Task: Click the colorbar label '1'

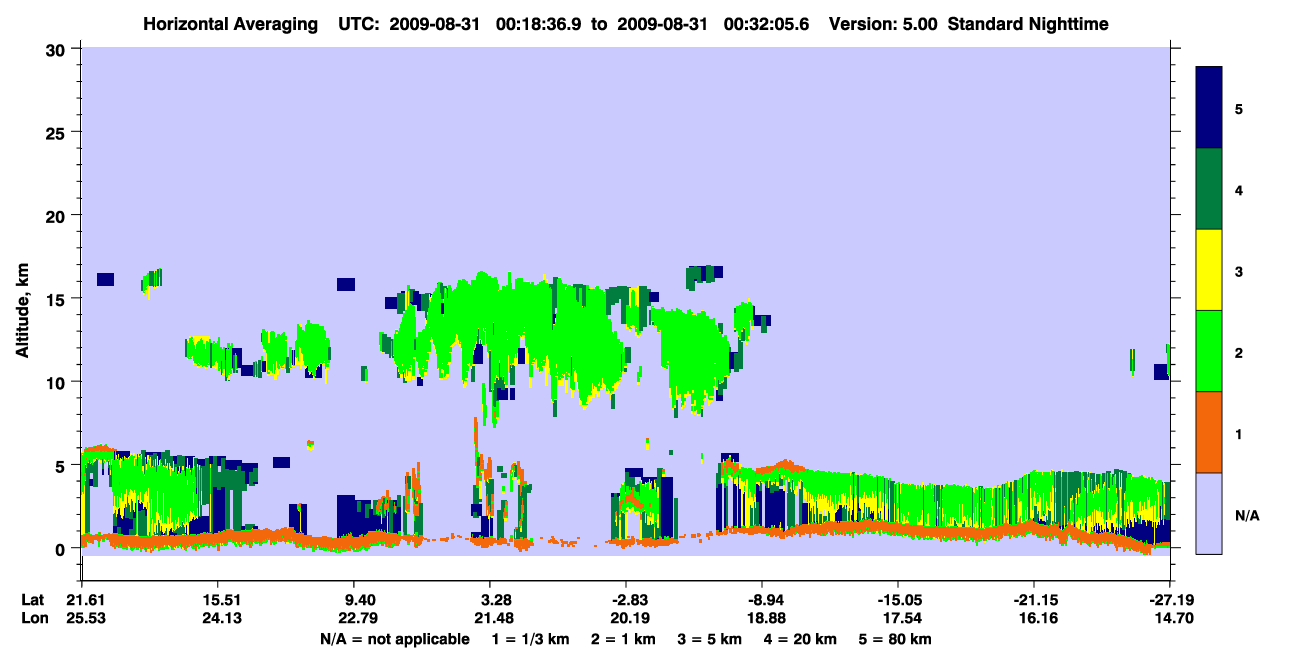Action: click(x=1238, y=434)
